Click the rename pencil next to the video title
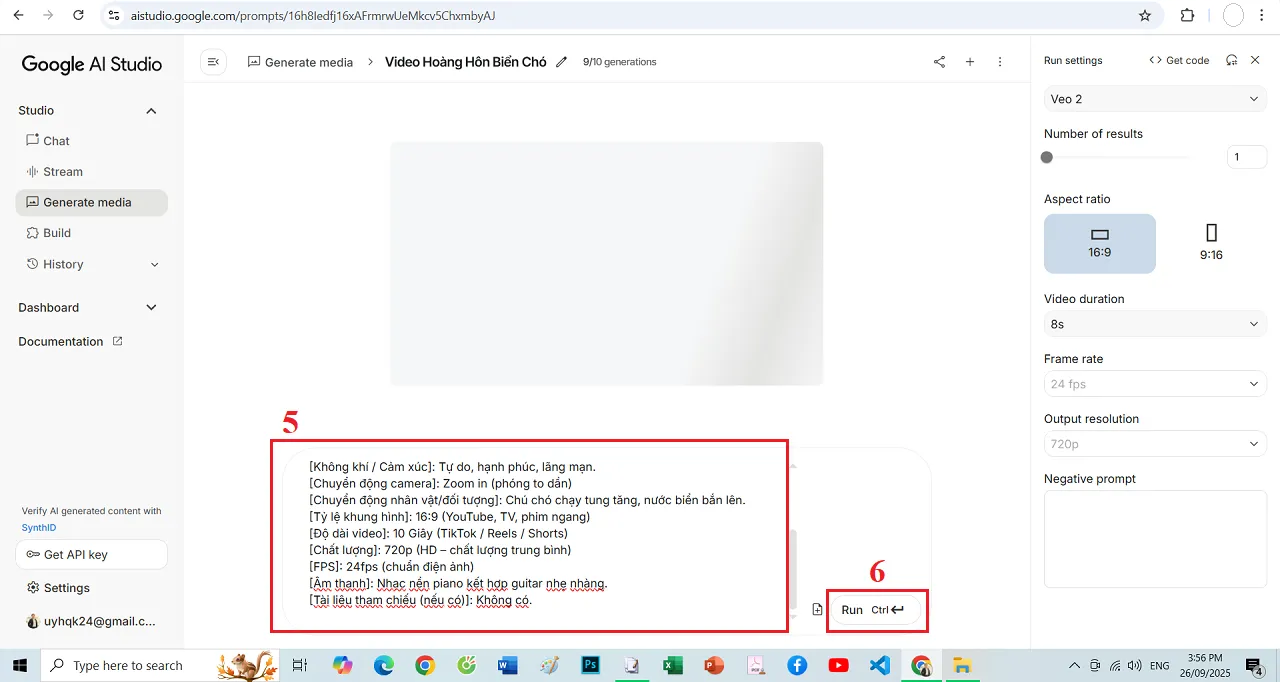The width and height of the screenshot is (1280, 682). (563, 61)
